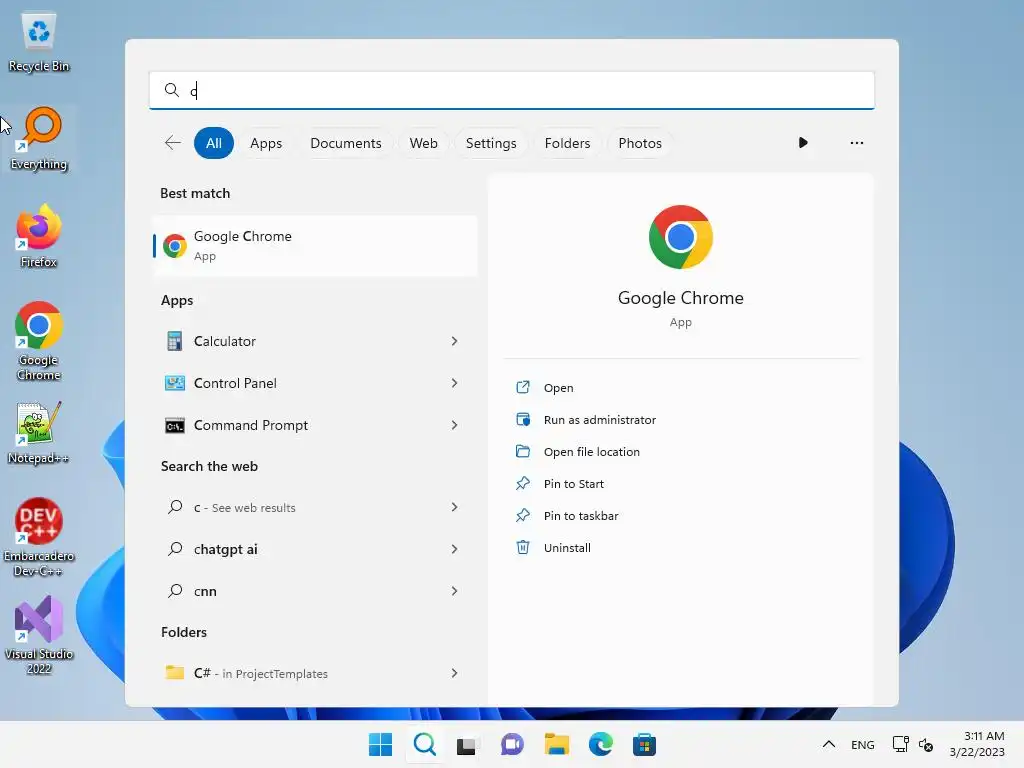Viewport: 1024px width, 768px height.
Task: Open the network status tray icon
Action: pos(901,744)
